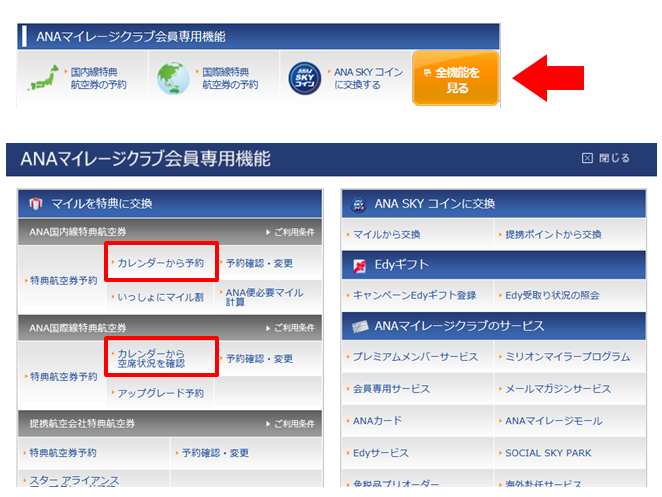Click the gift box icon beside マイルを特典に交換
662x497 pixels.
tap(36, 204)
